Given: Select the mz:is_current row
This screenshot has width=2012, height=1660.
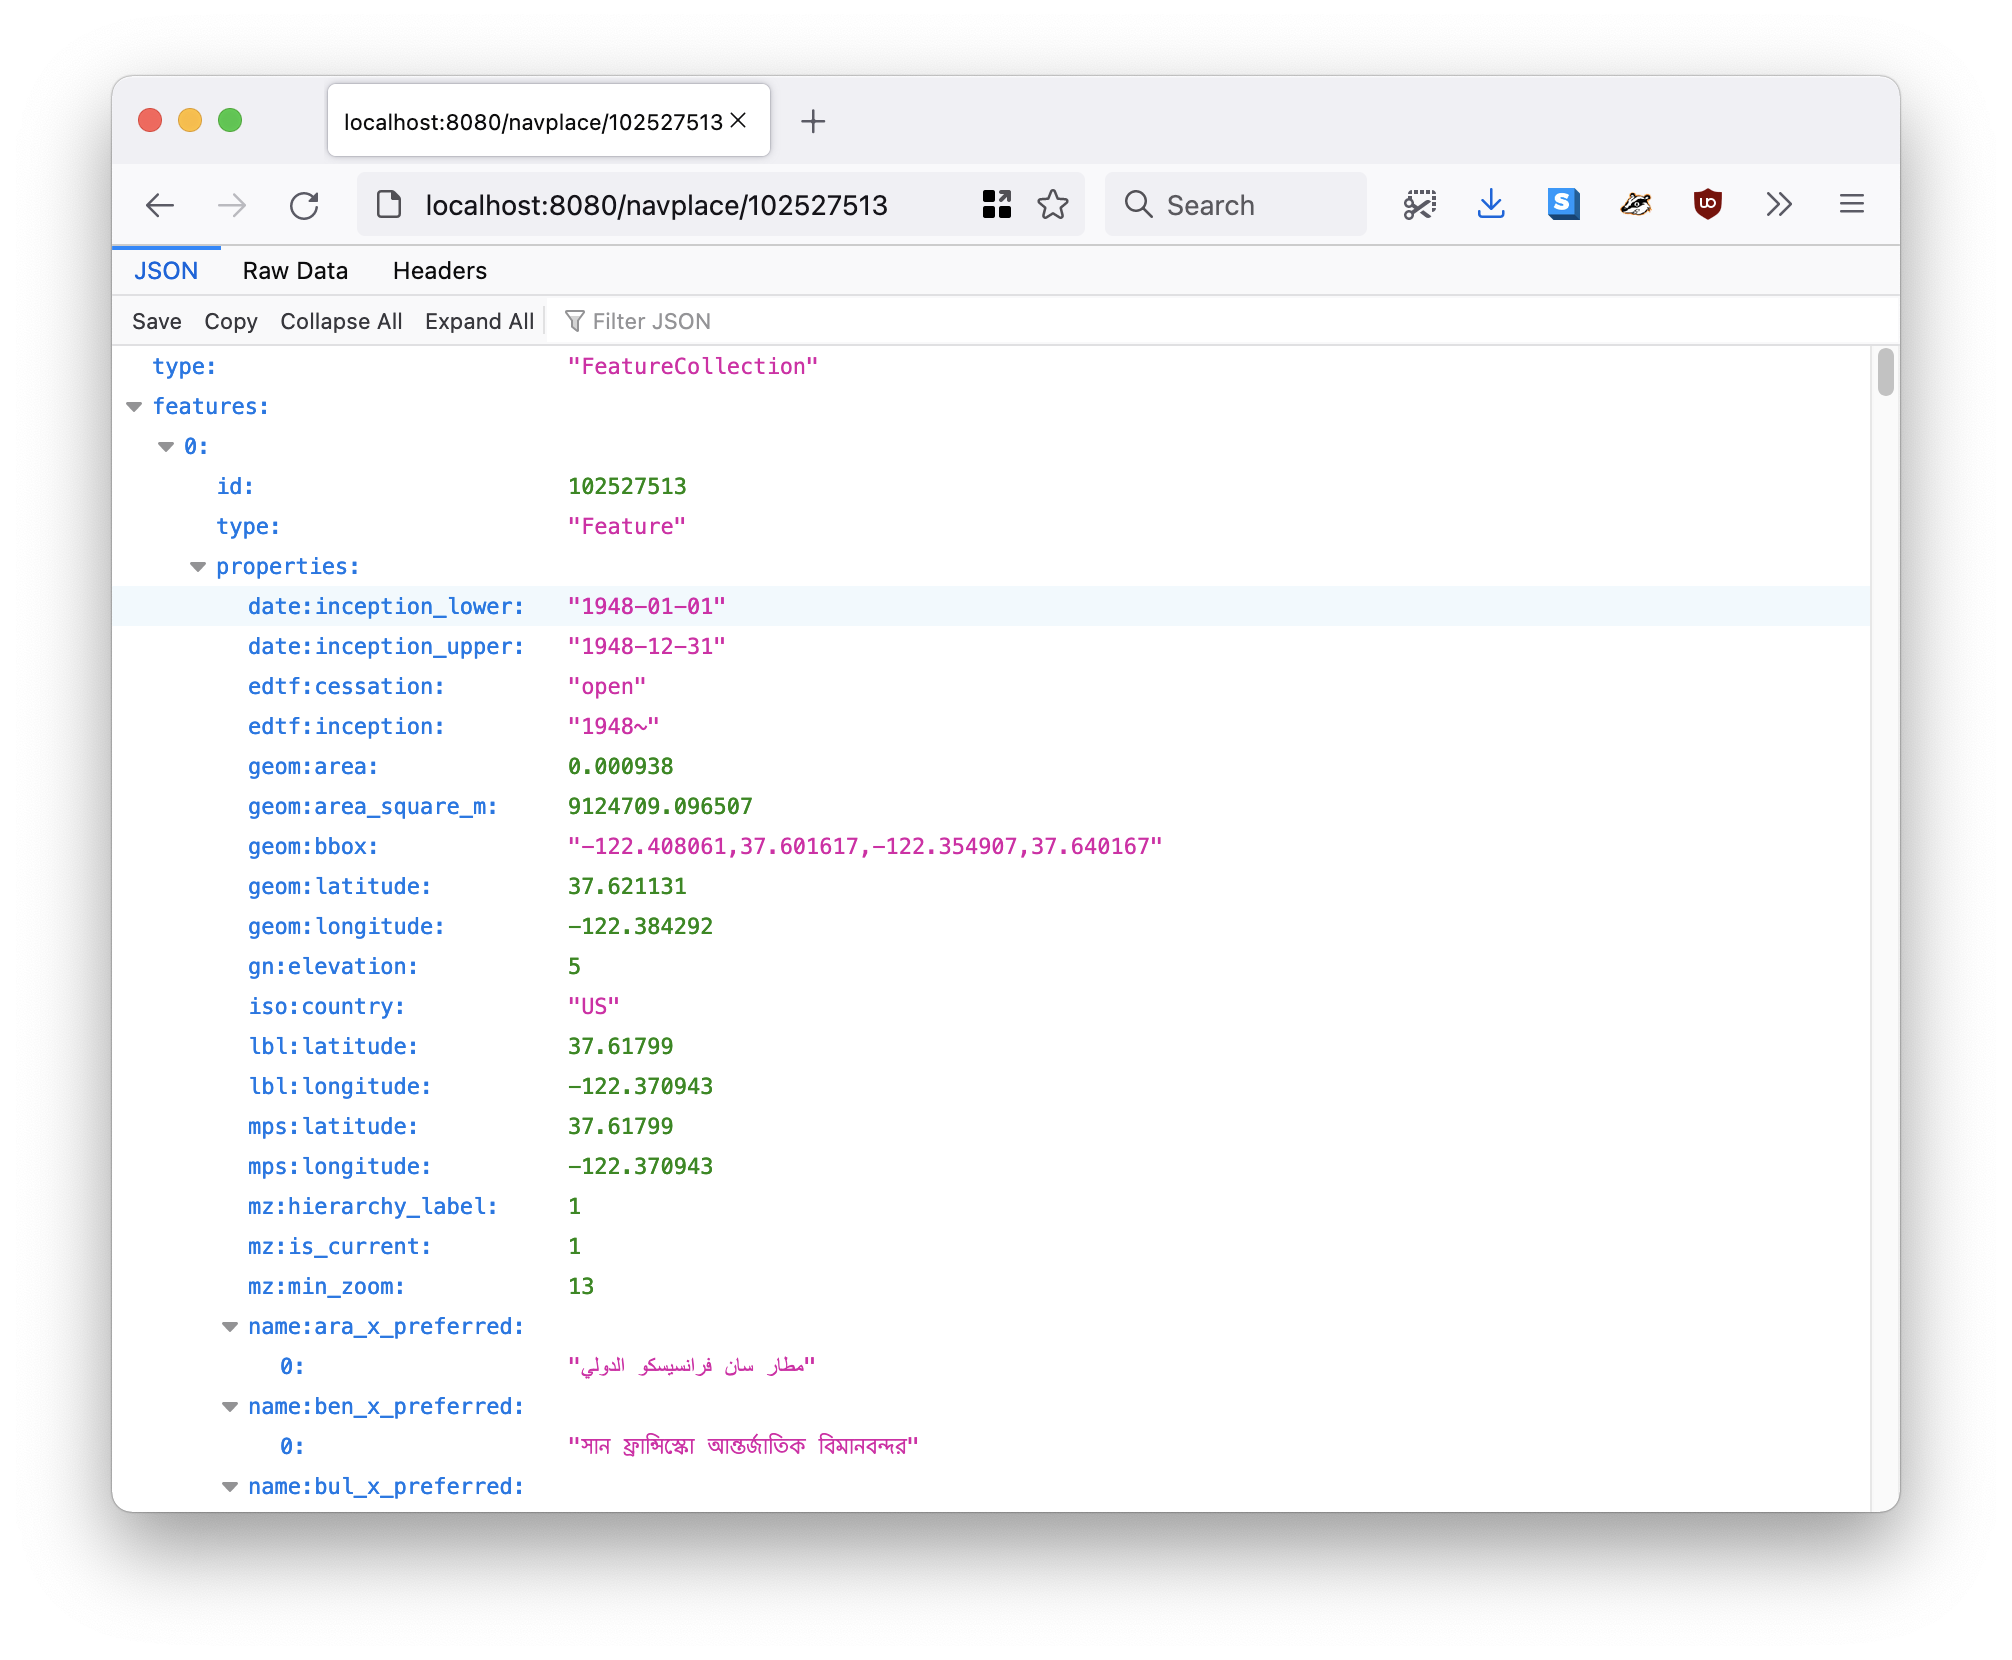Looking at the screenshot, I should pos(991,1246).
